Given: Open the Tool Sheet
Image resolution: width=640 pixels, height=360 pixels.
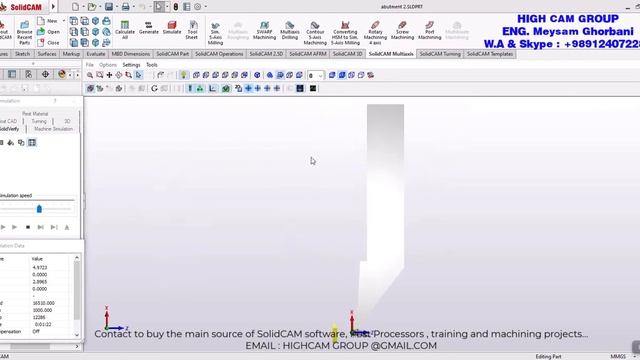Looking at the screenshot, I should (192, 31).
